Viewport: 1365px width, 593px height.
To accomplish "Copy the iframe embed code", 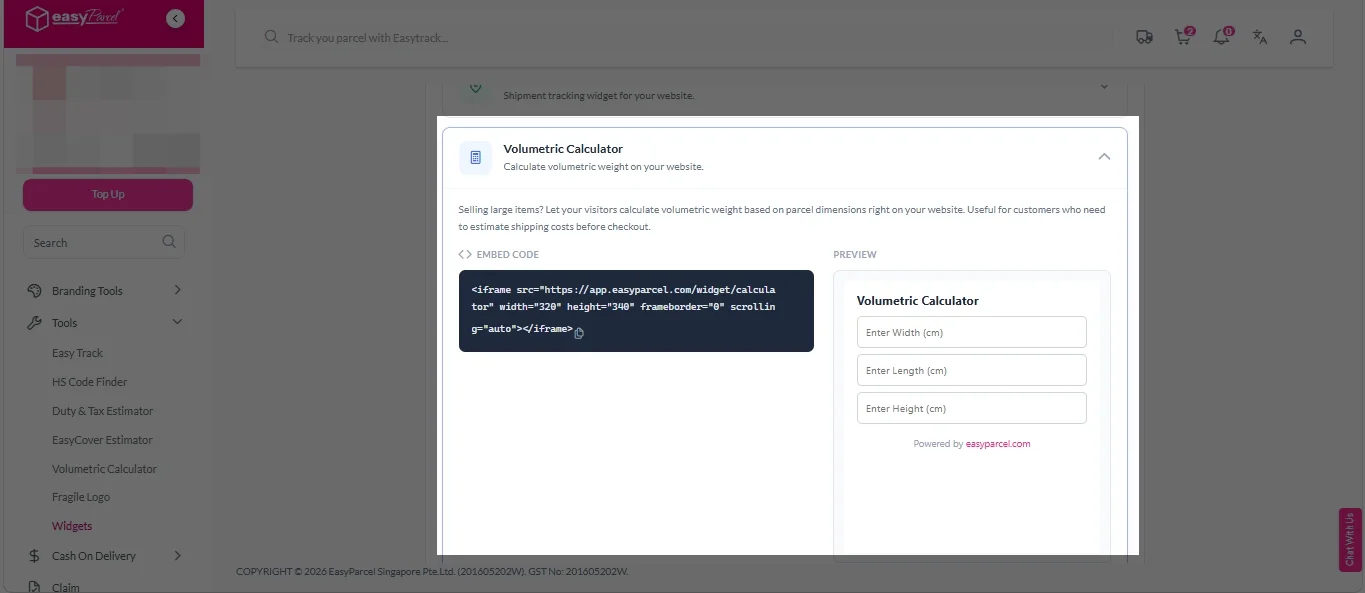I will pos(579,334).
